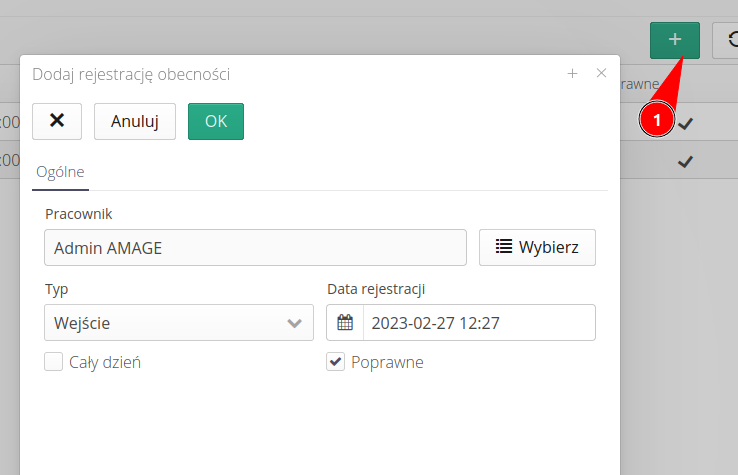Click the Anuluj button
Image resolution: width=738 pixels, height=475 pixels.
(135, 121)
